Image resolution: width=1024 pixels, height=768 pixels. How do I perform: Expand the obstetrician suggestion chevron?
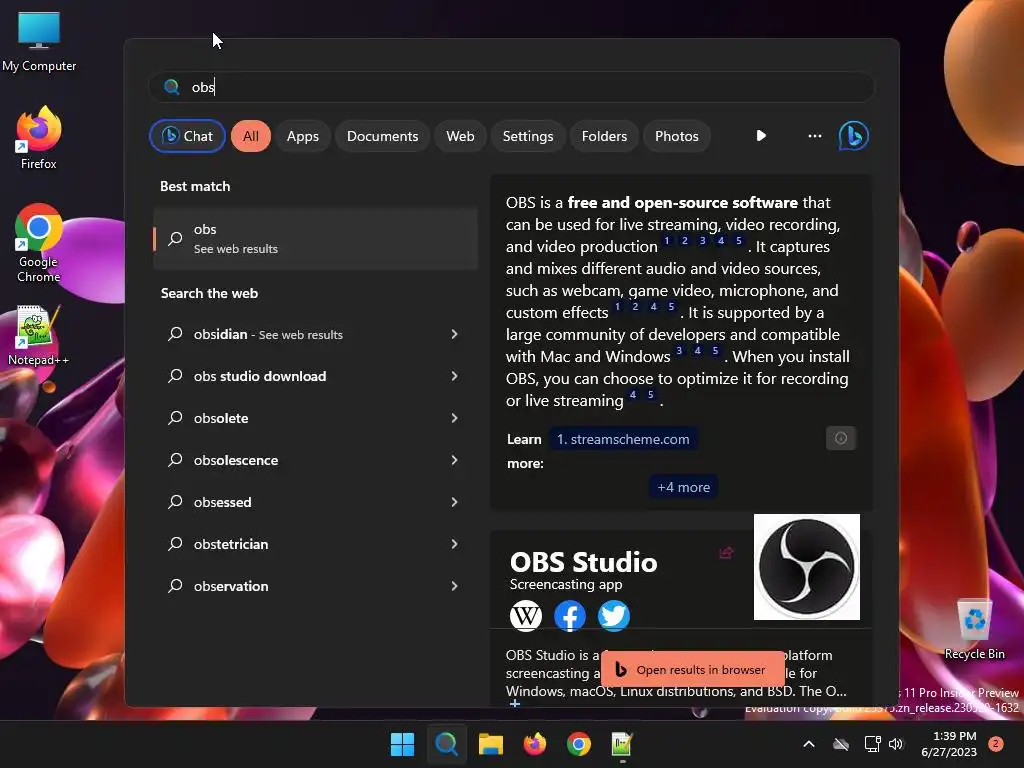pyautogui.click(x=455, y=544)
